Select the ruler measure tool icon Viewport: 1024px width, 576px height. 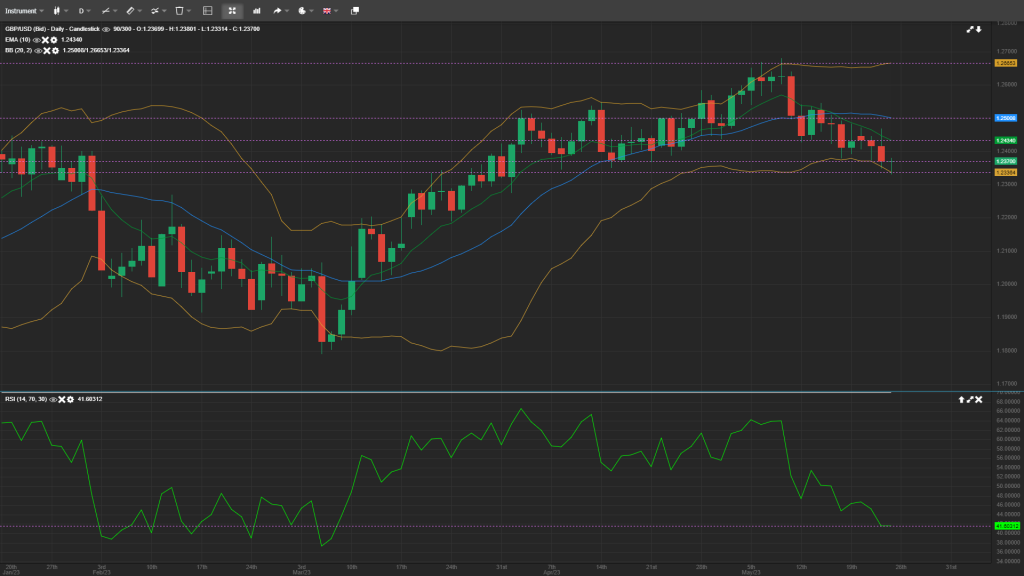pos(131,11)
